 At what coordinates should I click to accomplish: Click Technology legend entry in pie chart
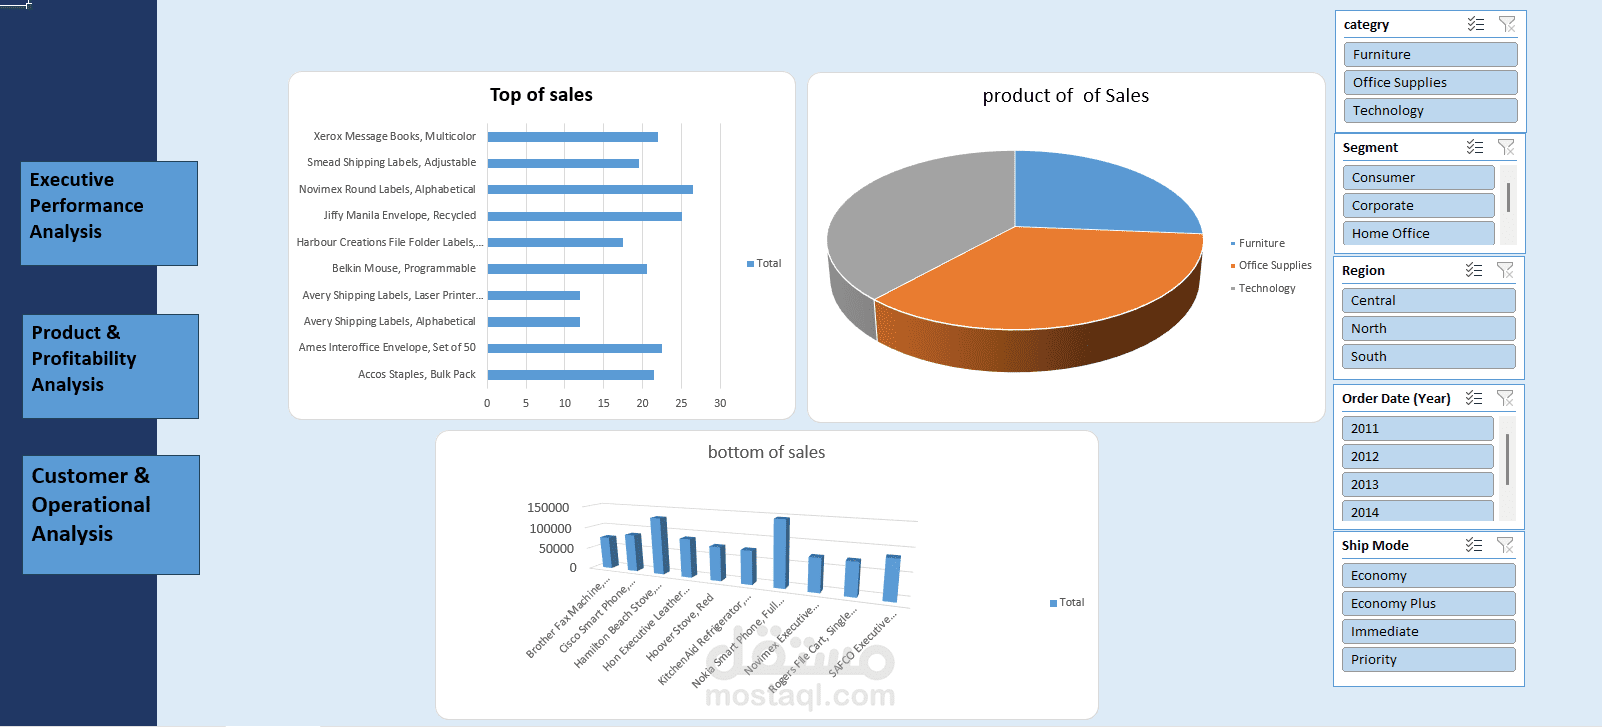(1262, 288)
